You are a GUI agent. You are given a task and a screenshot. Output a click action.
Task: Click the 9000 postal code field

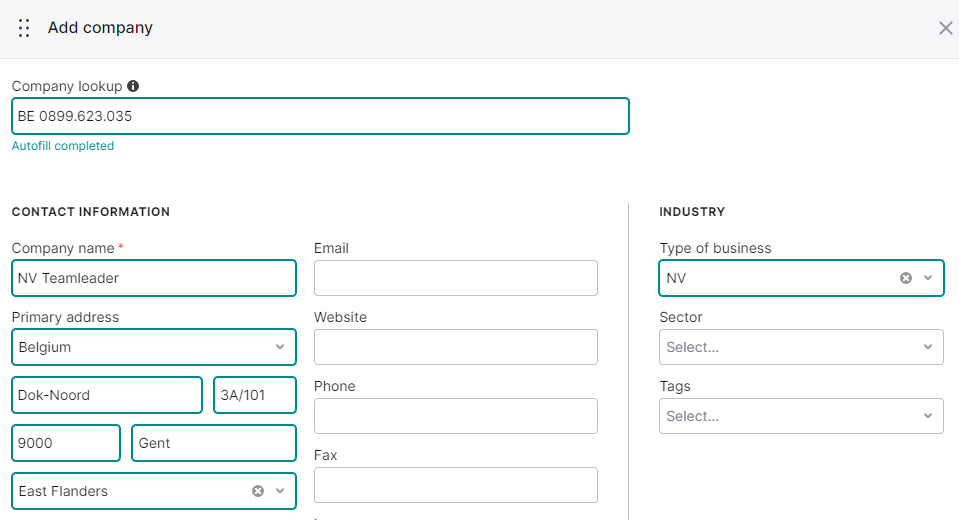point(66,444)
